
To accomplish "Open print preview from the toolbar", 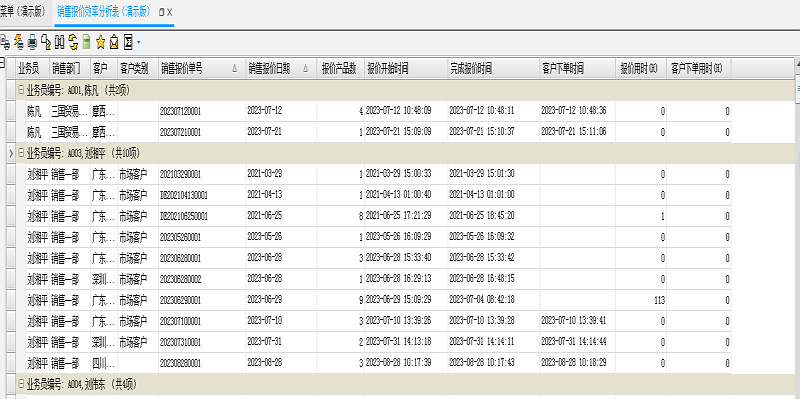I will (5, 42).
